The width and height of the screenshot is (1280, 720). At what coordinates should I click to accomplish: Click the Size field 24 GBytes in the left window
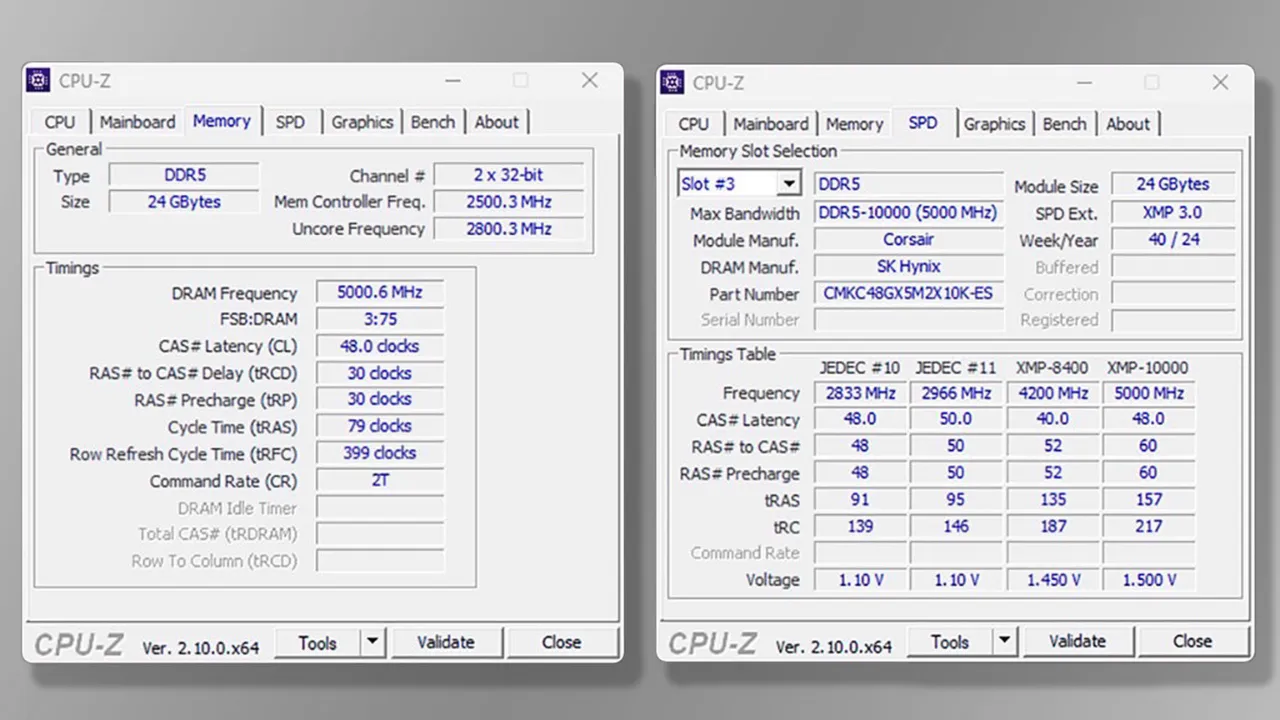pyautogui.click(x=184, y=202)
